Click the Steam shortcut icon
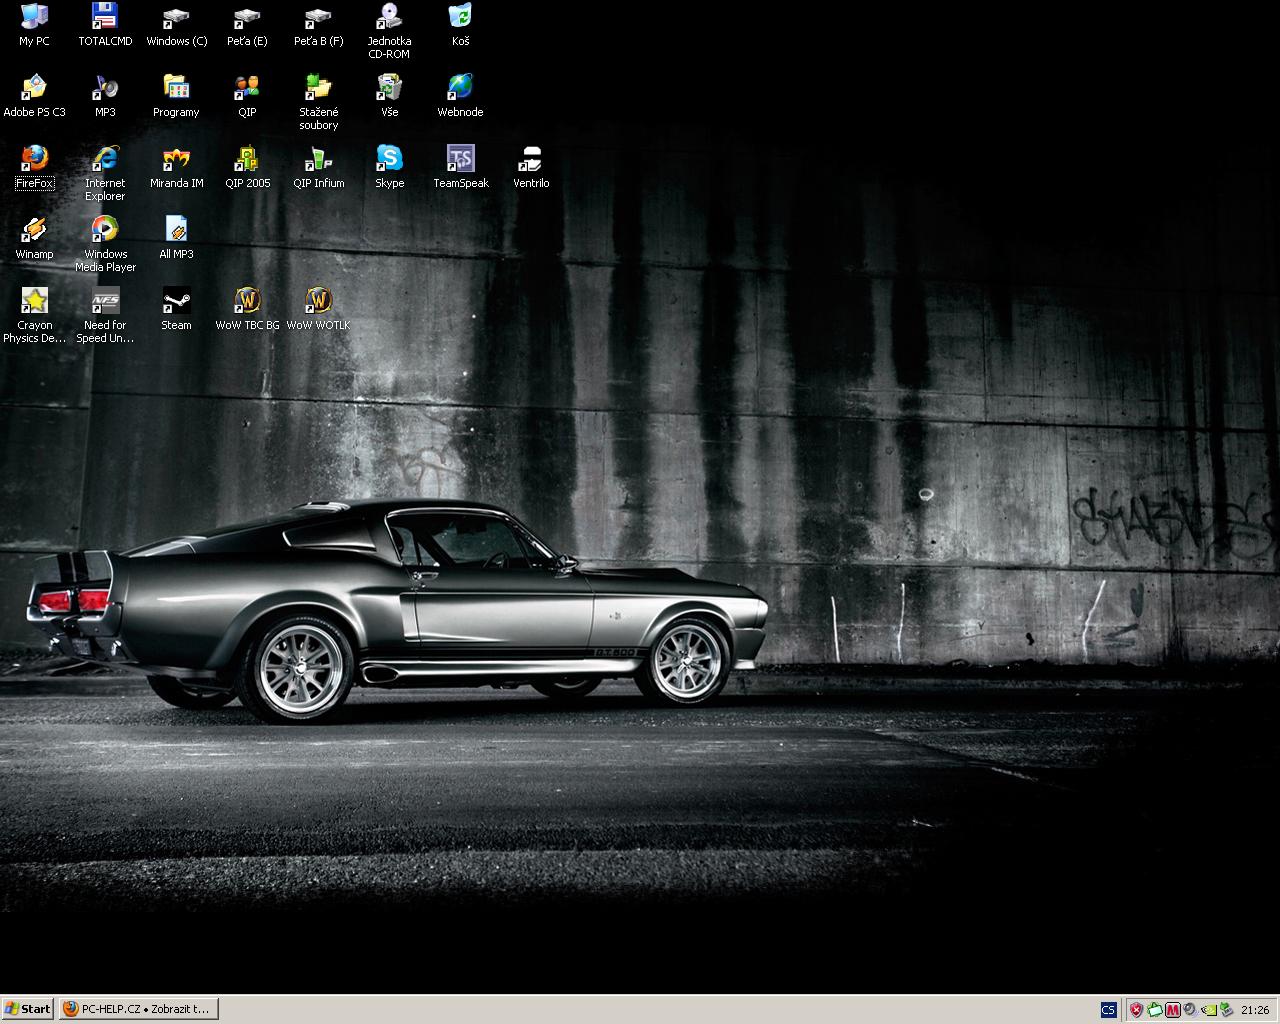Viewport: 1280px width, 1024px height. [176, 302]
